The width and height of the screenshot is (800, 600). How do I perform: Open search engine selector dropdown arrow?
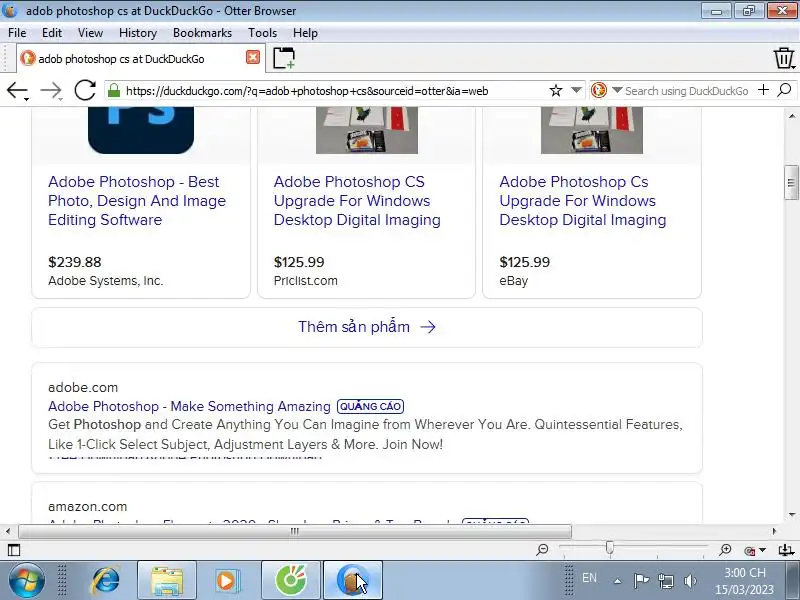coord(617,90)
